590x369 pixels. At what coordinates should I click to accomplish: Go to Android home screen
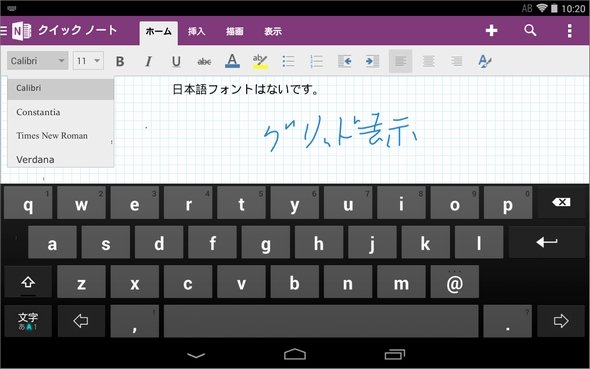click(x=295, y=354)
